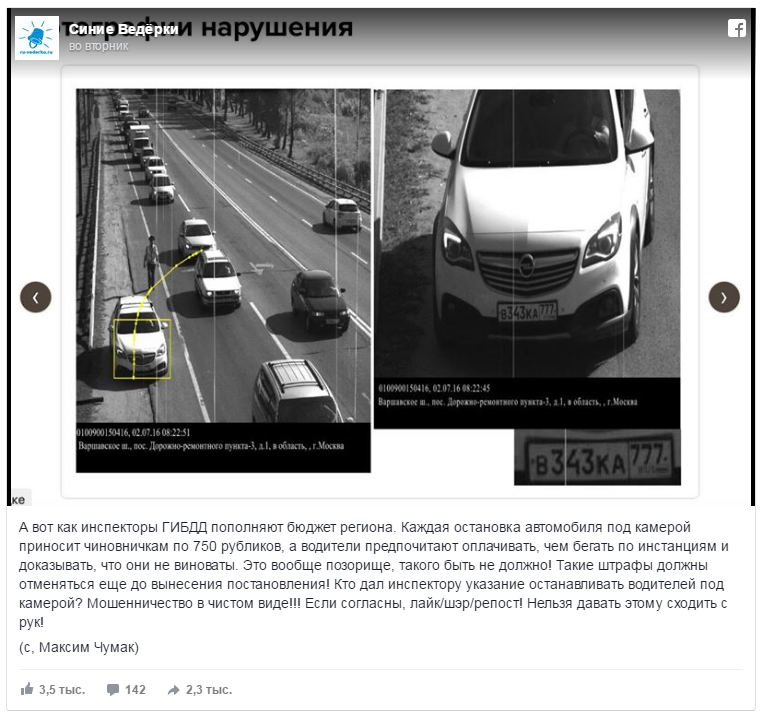Click the speech bubble comments icon
The height and width of the screenshot is (717, 764).
[113, 690]
